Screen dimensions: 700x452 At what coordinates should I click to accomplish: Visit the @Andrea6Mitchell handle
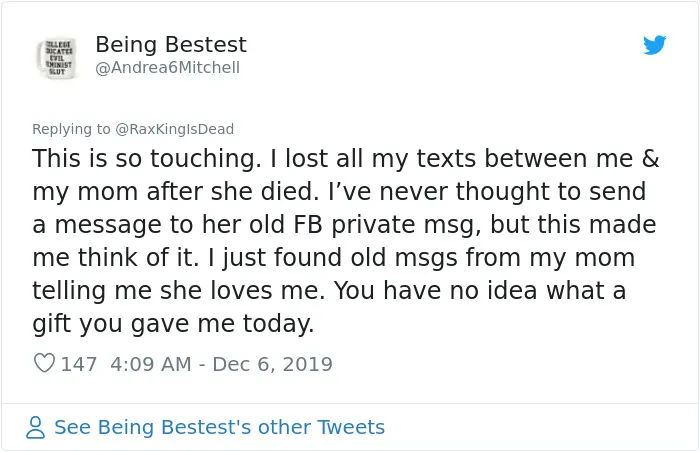click(x=167, y=68)
